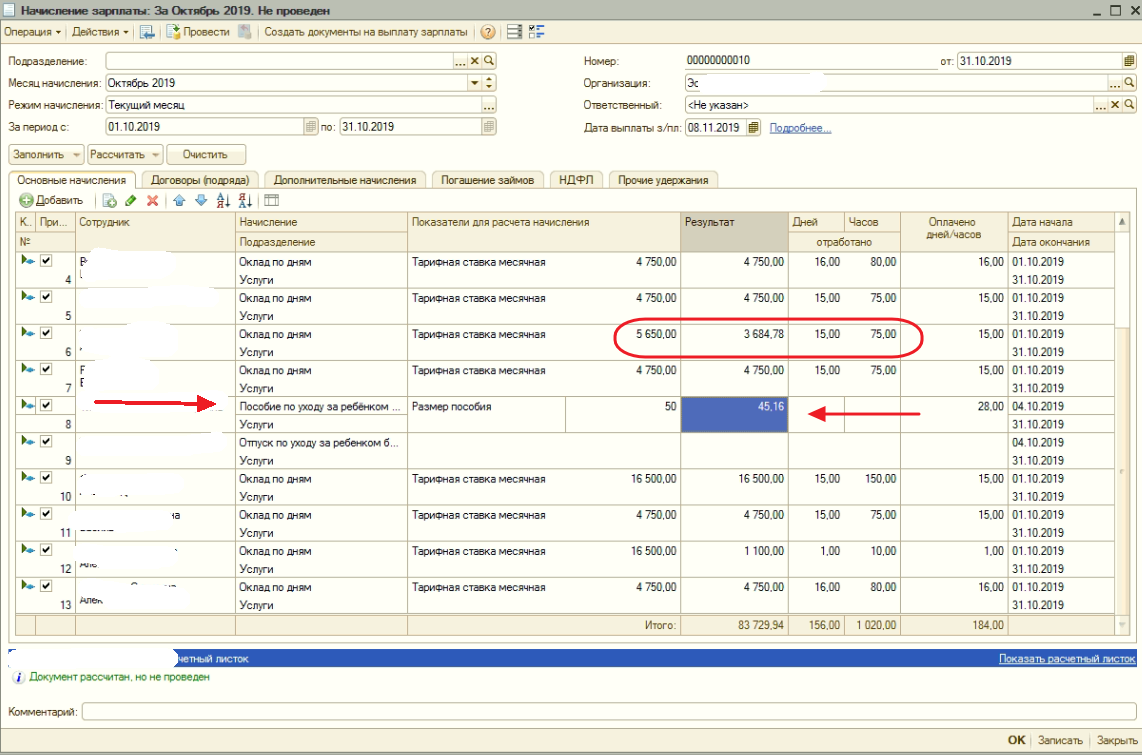1142x755 pixels.
Task: Toggle the checkbox in row 12
Action: (45, 549)
